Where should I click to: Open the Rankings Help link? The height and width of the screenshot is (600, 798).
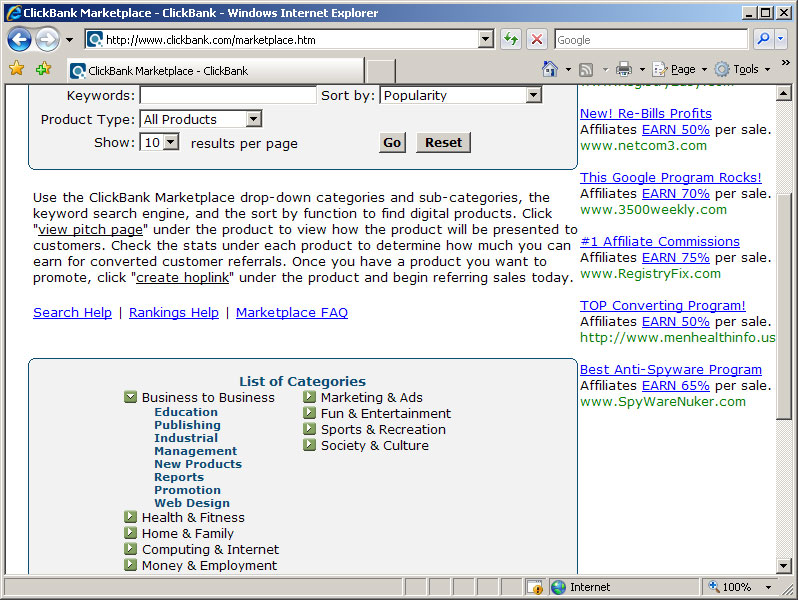tap(174, 312)
